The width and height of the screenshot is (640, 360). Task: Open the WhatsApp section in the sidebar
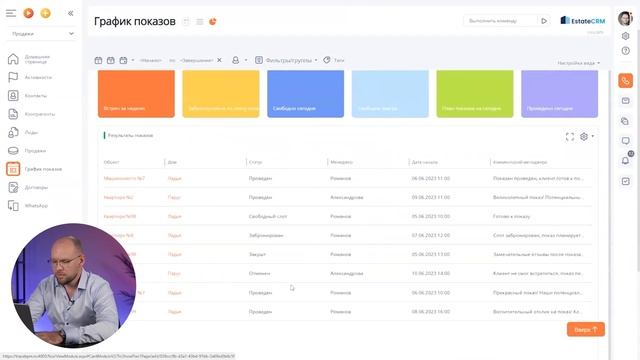click(29, 206)
